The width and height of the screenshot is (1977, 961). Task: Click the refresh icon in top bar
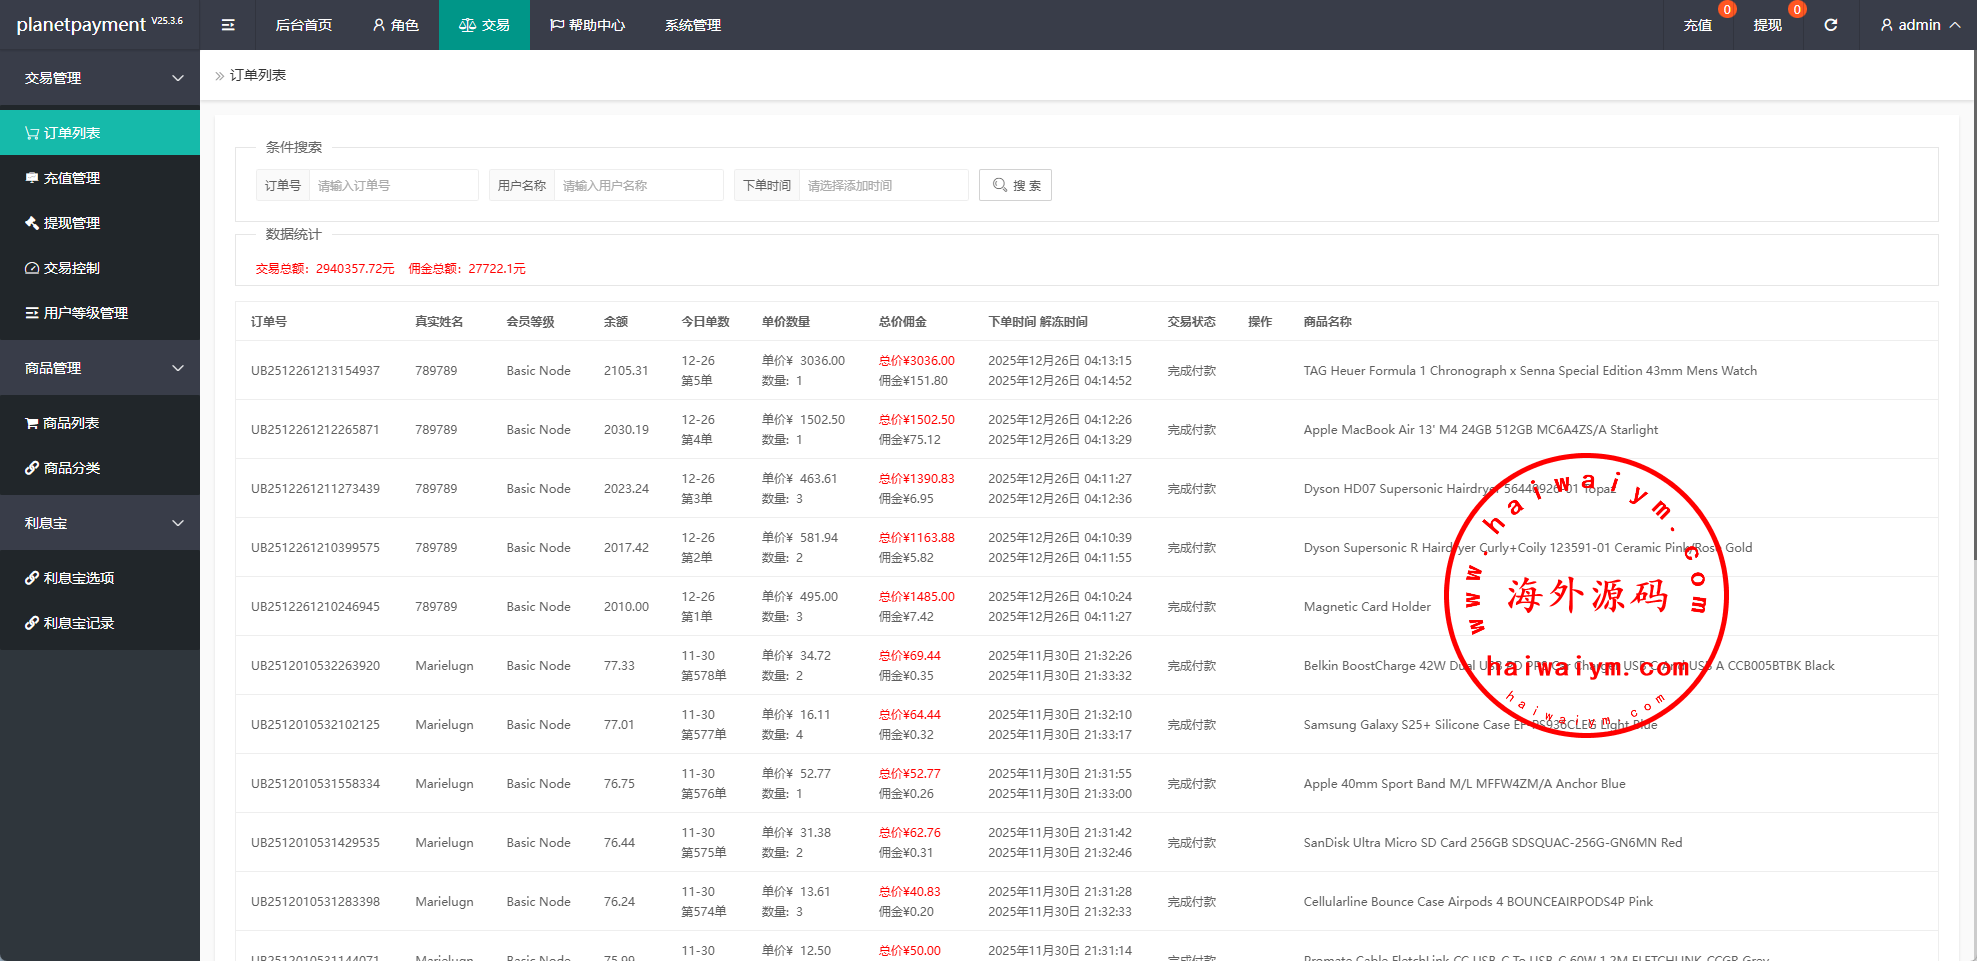point(1830,25)
